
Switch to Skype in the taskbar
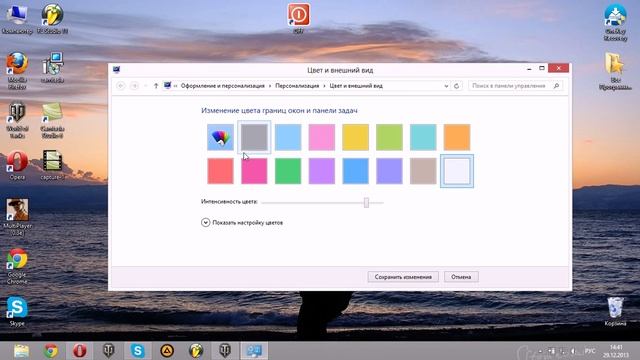tap(138, 351)
